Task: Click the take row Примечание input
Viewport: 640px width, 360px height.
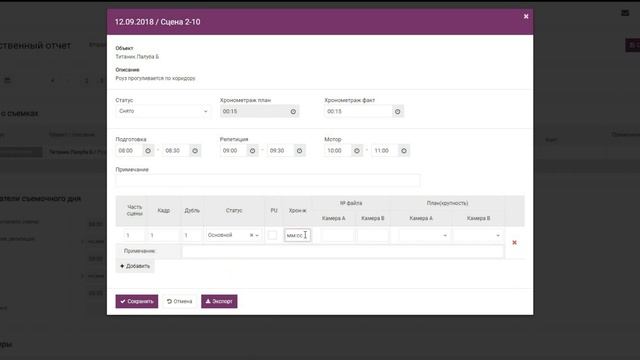Action: [x=342, y=251]
